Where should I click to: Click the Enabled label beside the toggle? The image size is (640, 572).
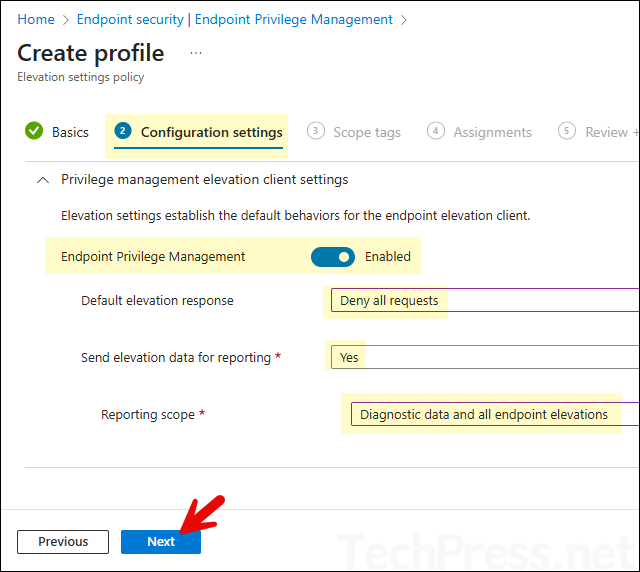[388, 256]
